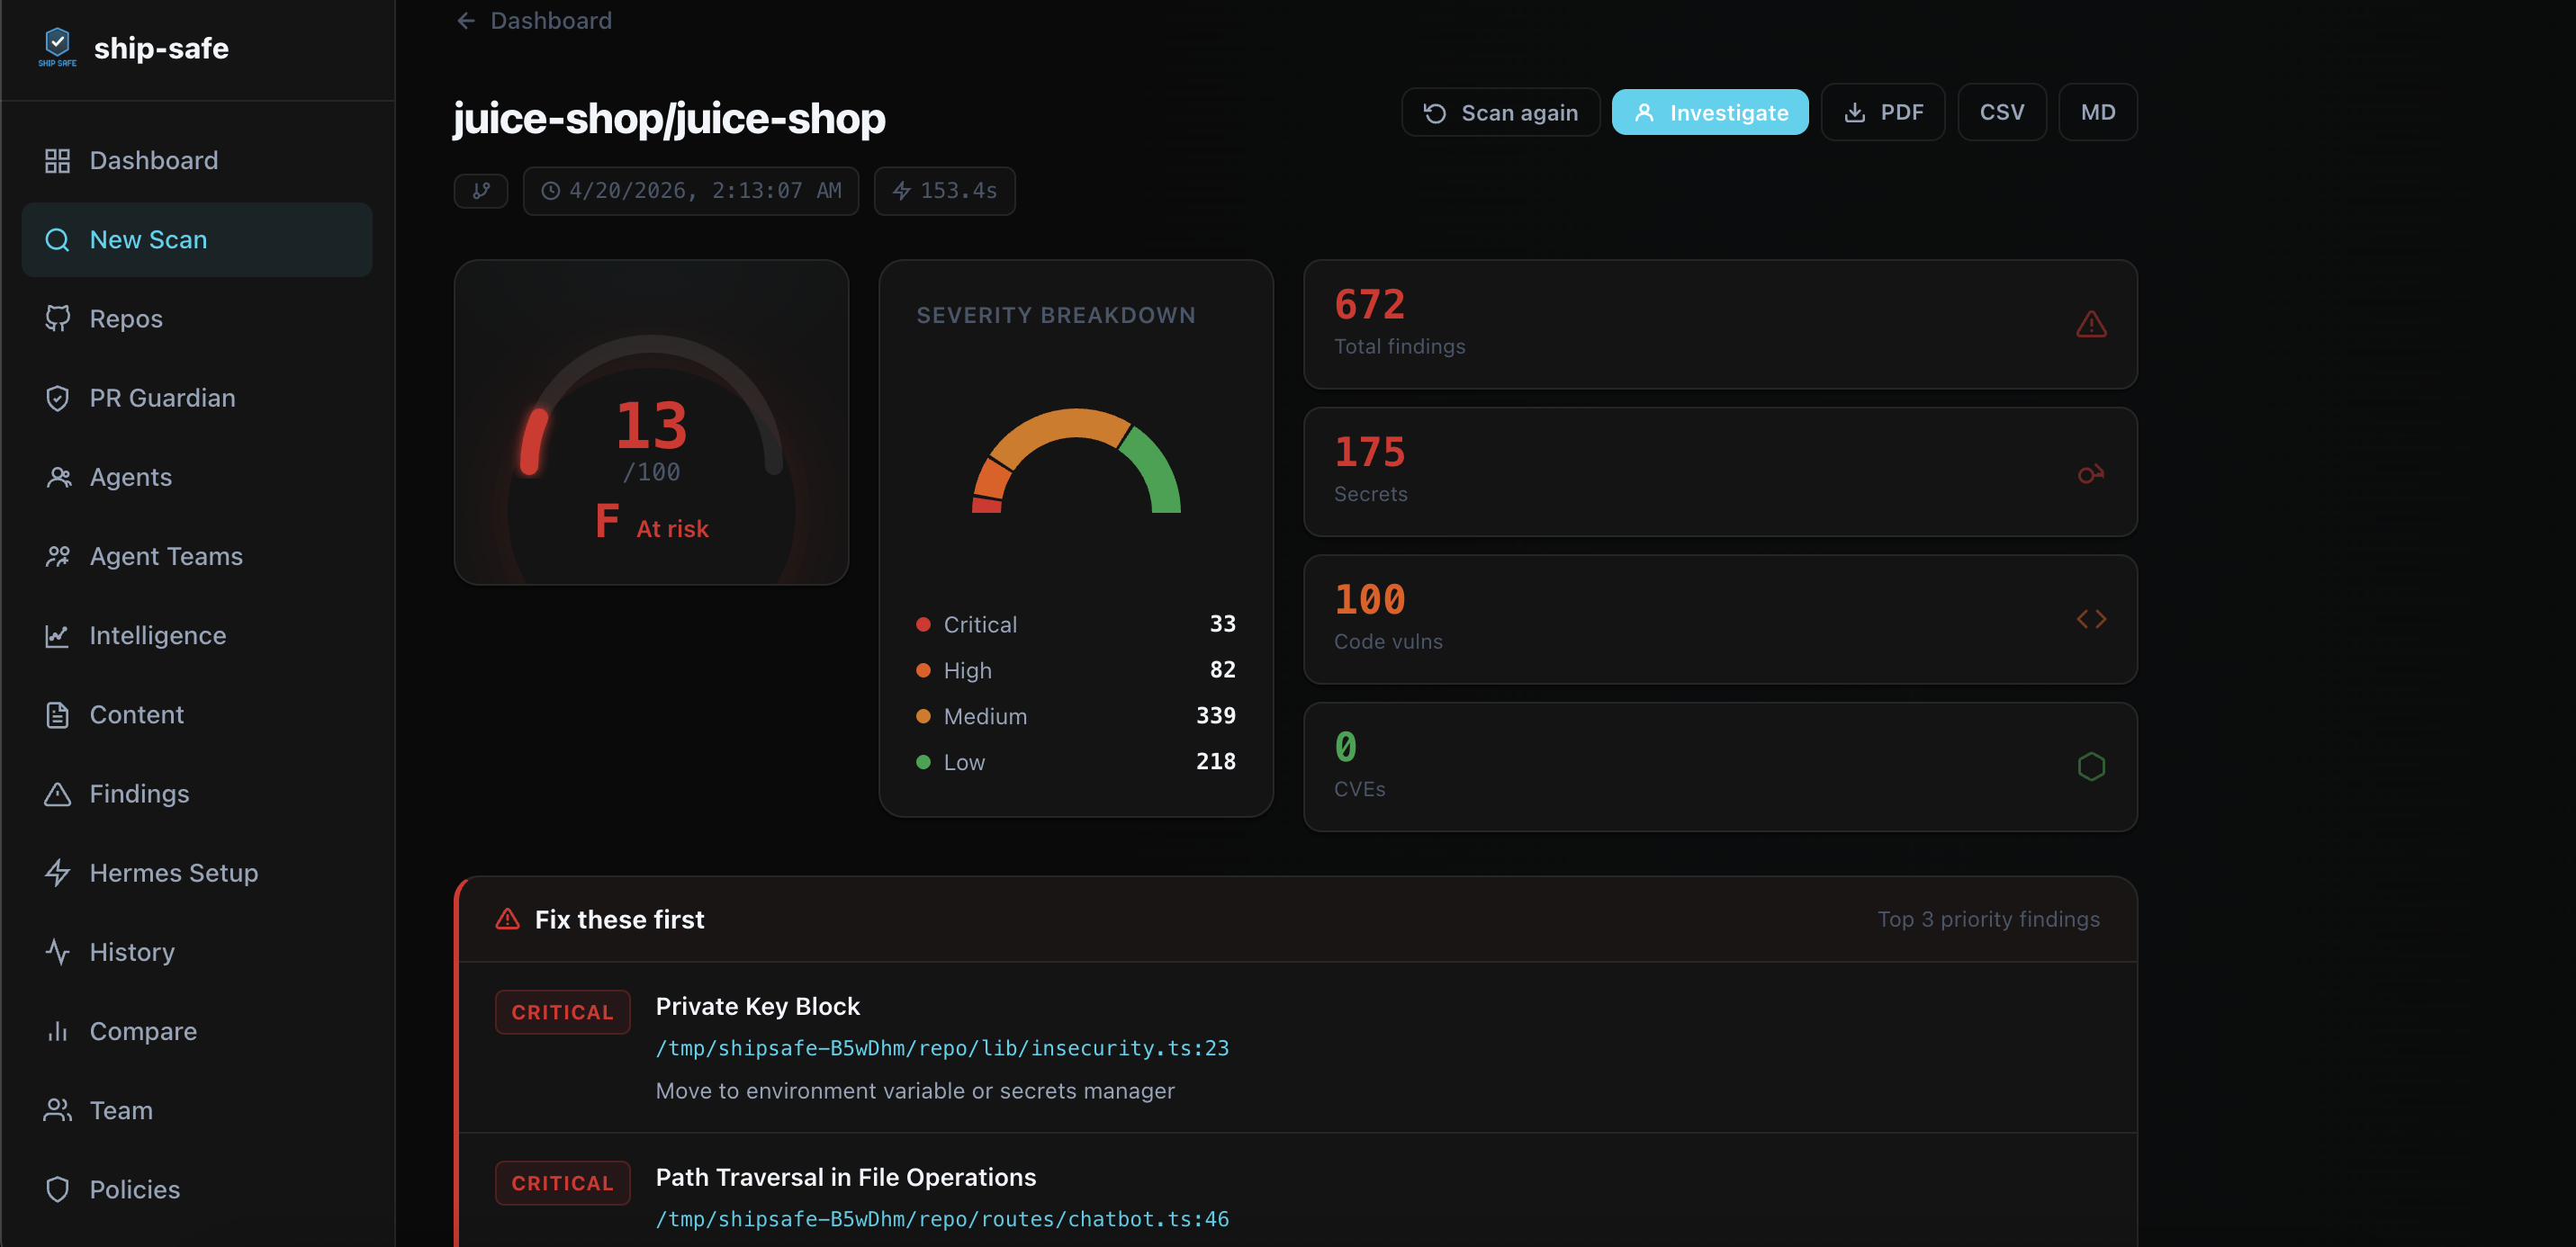Click the CRITICAL badge on Private Key Block
This screenshot has width=2576, height=1247.
click(x=563, y=1012)
